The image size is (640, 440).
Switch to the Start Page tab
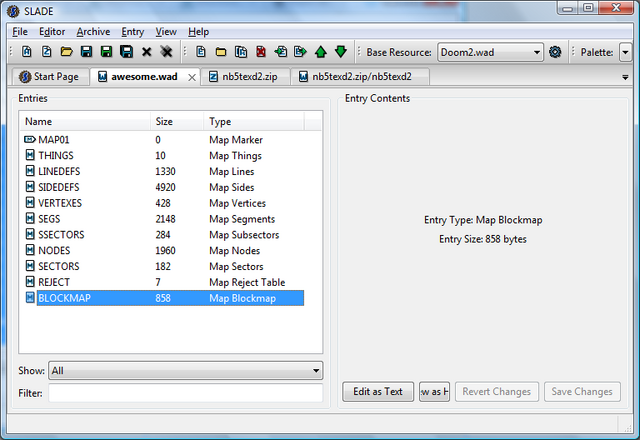[x=51, y=77]
